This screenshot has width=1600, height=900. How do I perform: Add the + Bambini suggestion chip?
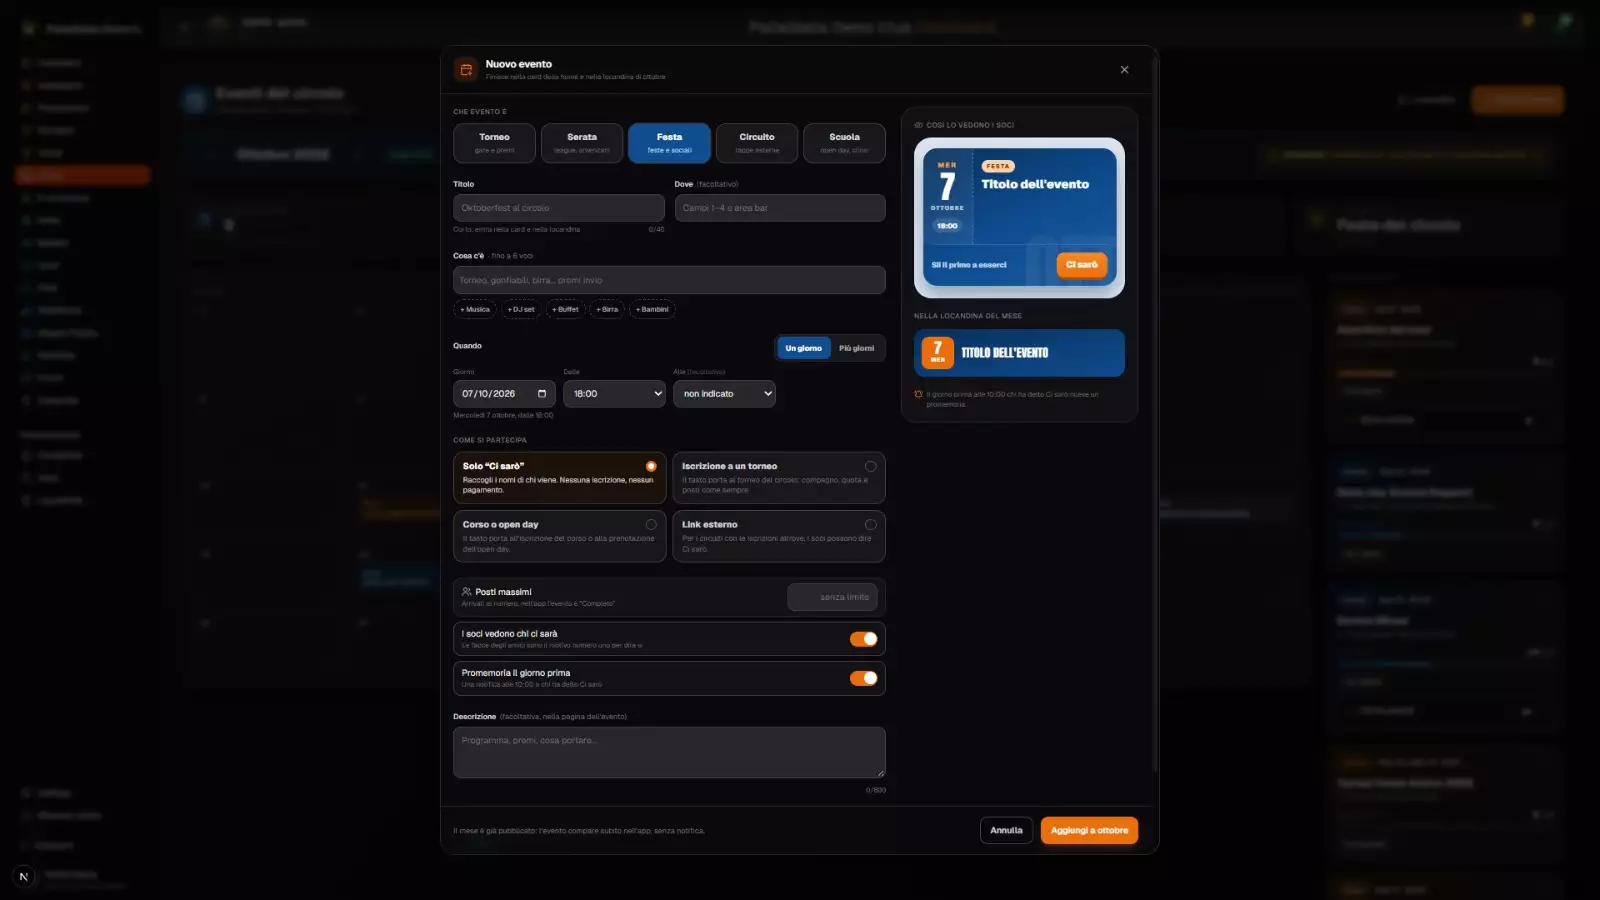[652, 309]
